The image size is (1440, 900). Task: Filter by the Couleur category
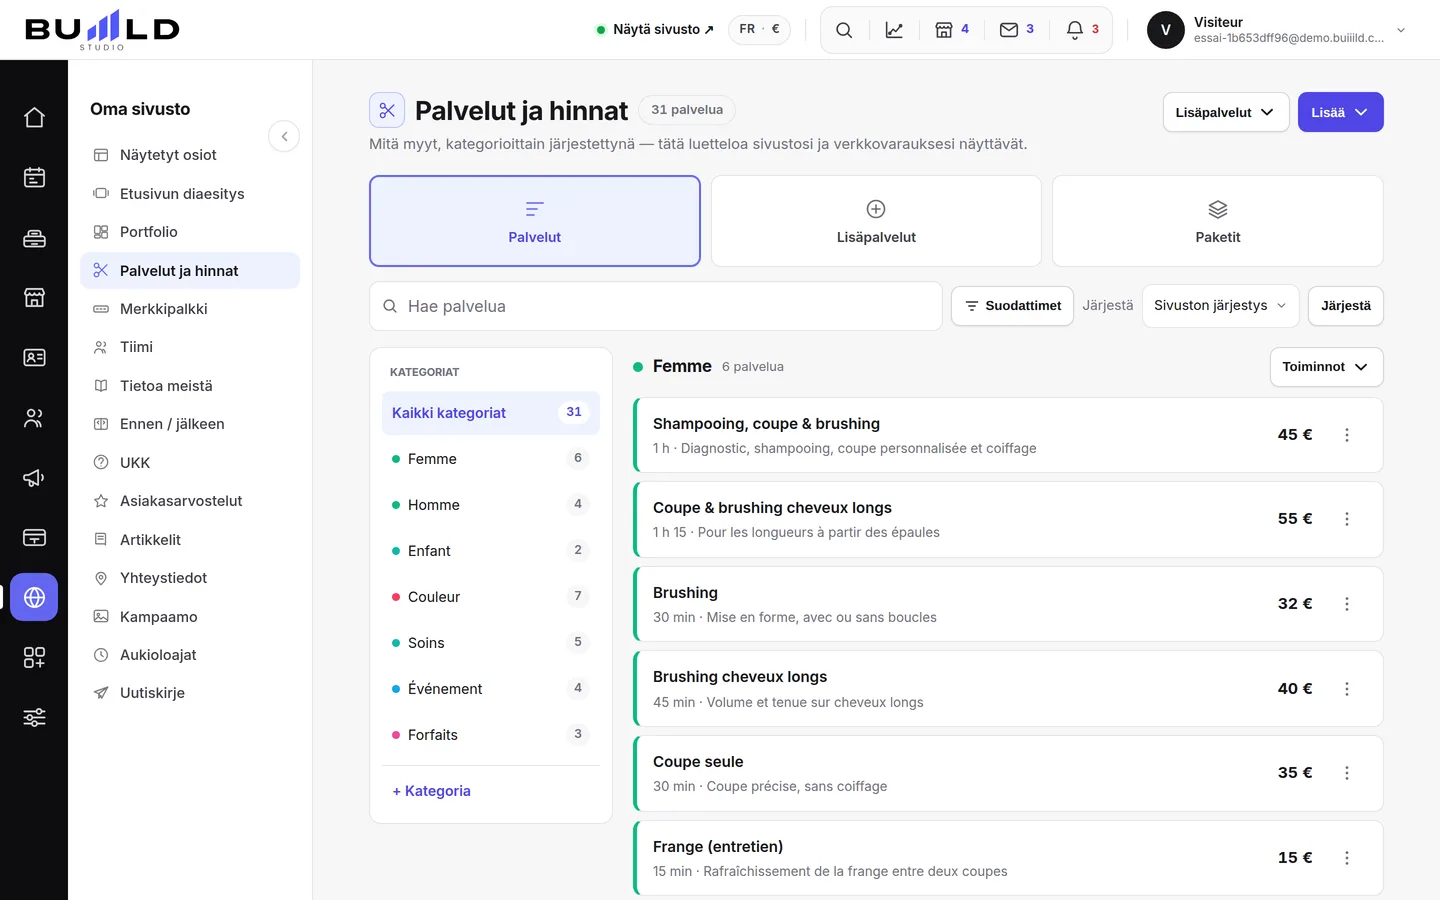pyautogui.click(x=490, y=597)
